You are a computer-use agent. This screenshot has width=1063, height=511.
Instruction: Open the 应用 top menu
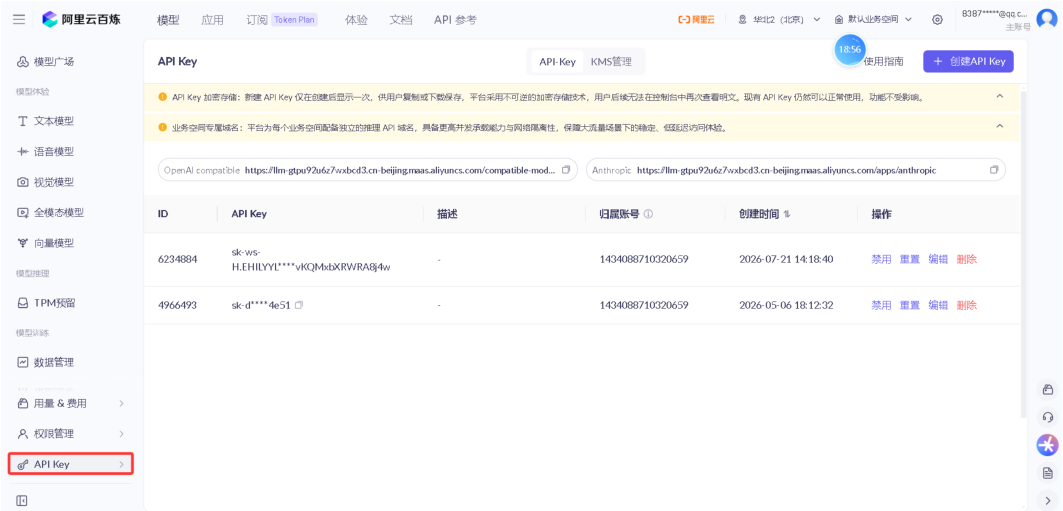pos(212,20)
